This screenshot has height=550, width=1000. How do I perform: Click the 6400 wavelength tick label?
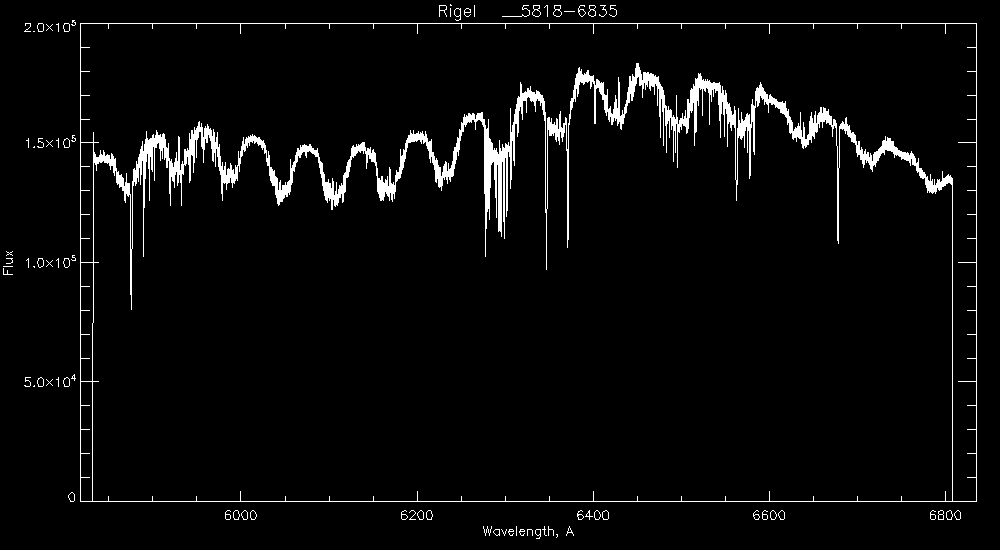click(593, 515)
